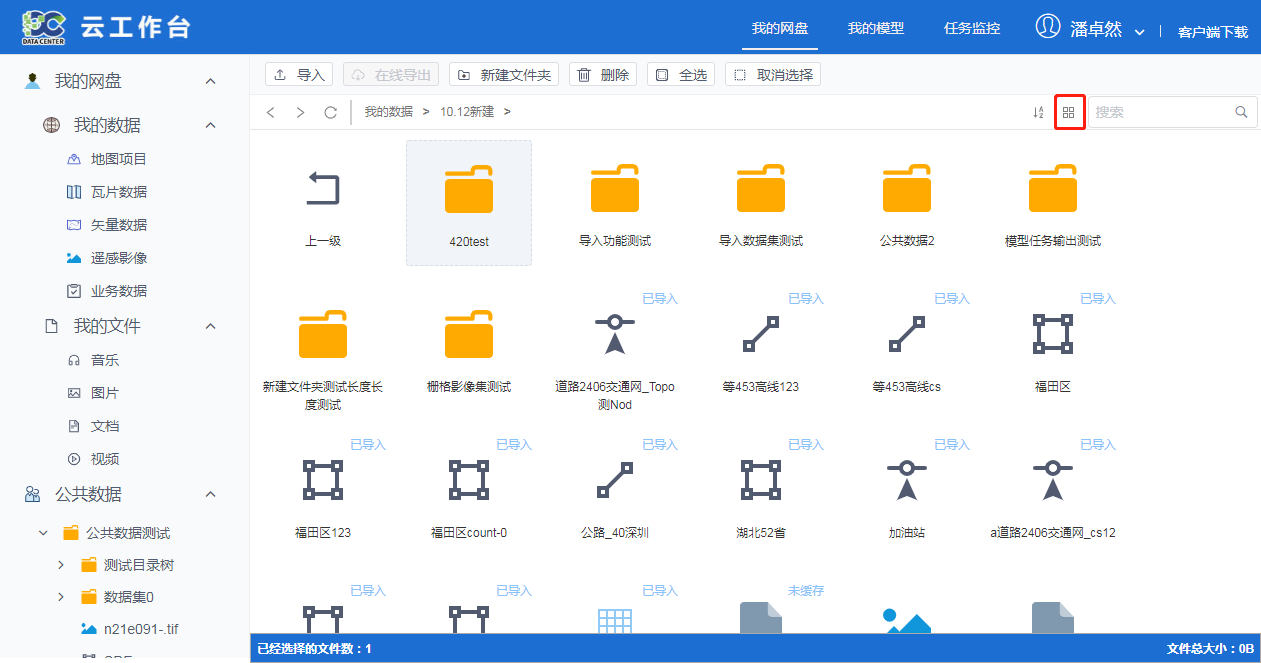Switch to 任务监控 tab

click(972, 28)
